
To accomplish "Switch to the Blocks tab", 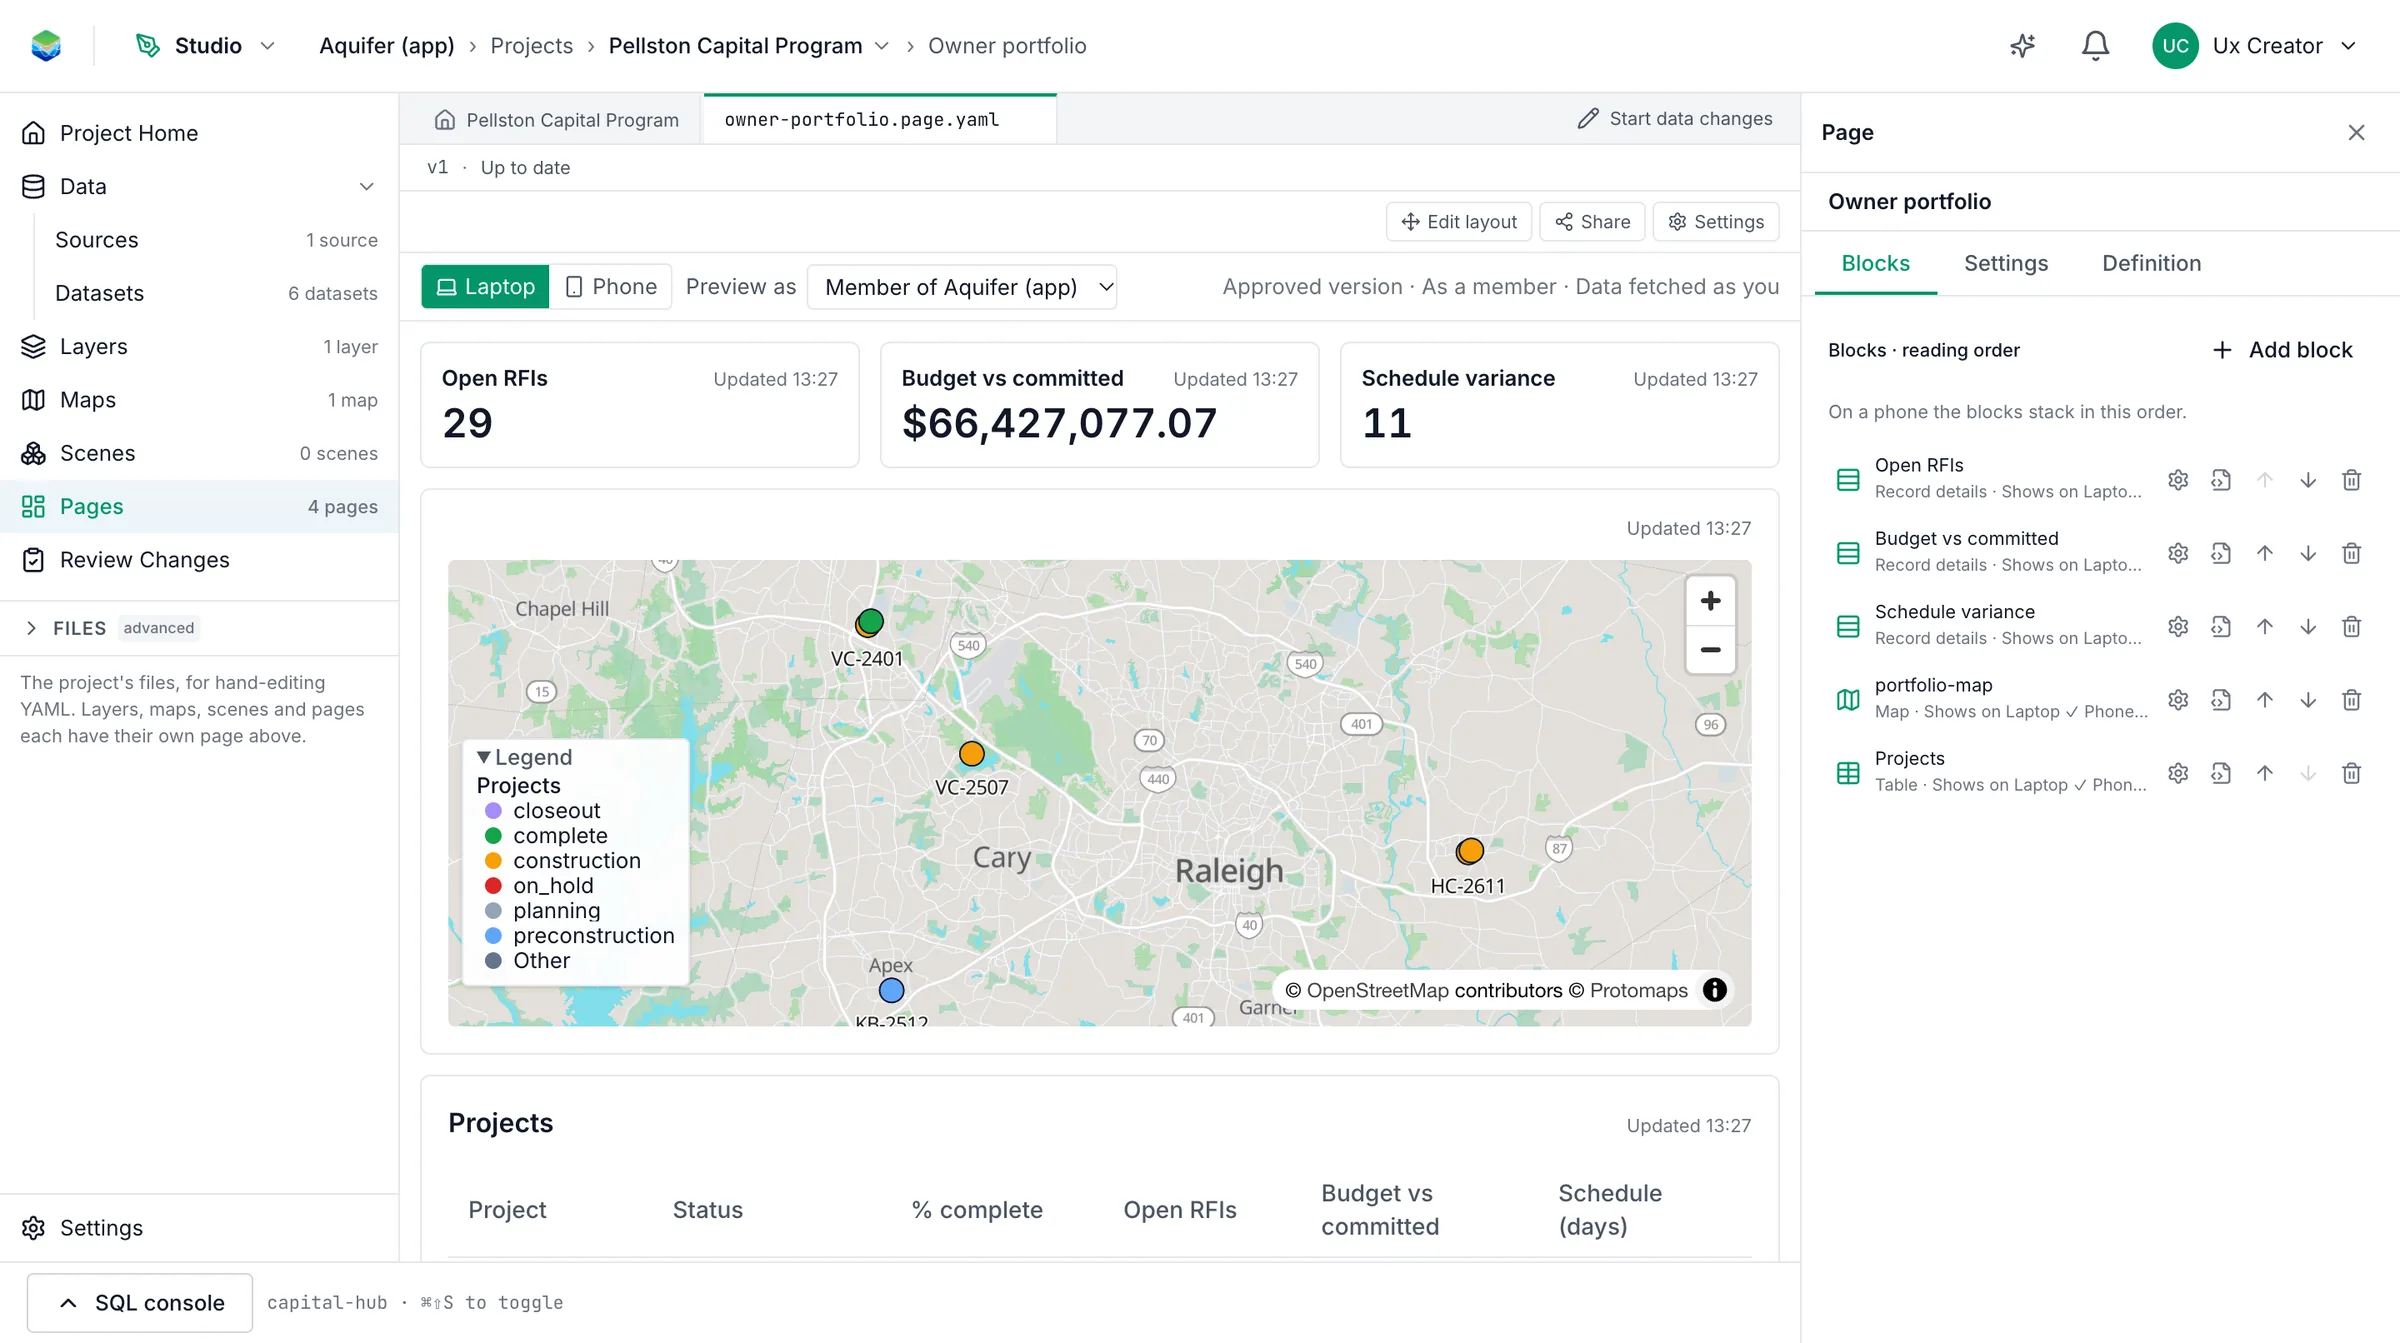I will [1875, 263].
